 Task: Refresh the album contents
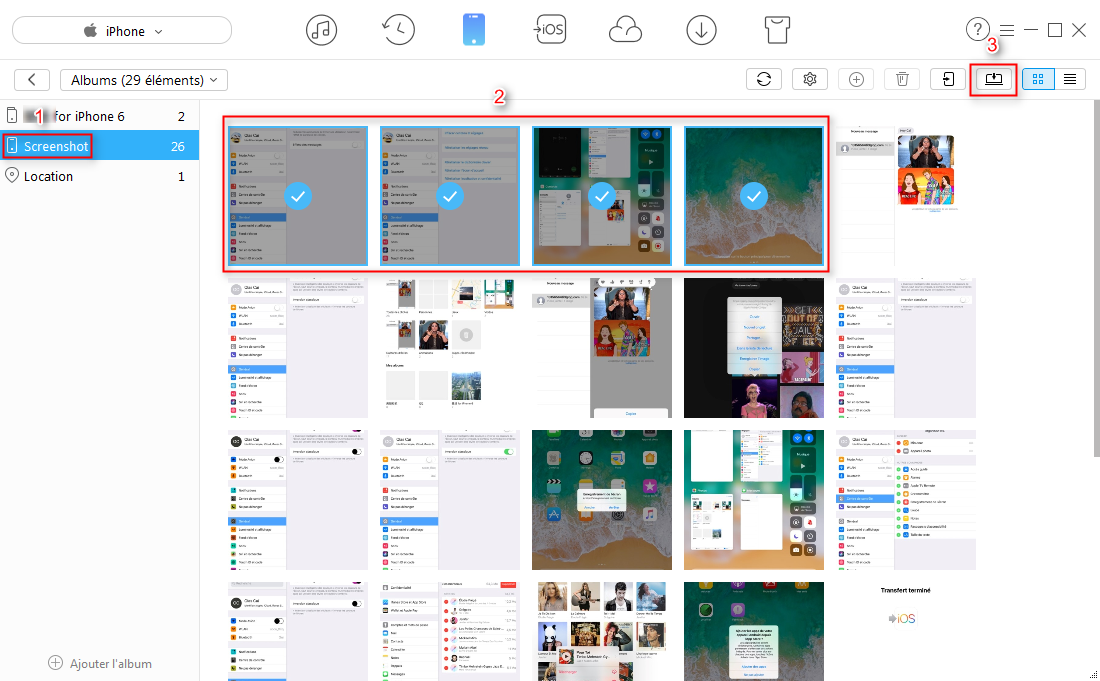[764, 79]
